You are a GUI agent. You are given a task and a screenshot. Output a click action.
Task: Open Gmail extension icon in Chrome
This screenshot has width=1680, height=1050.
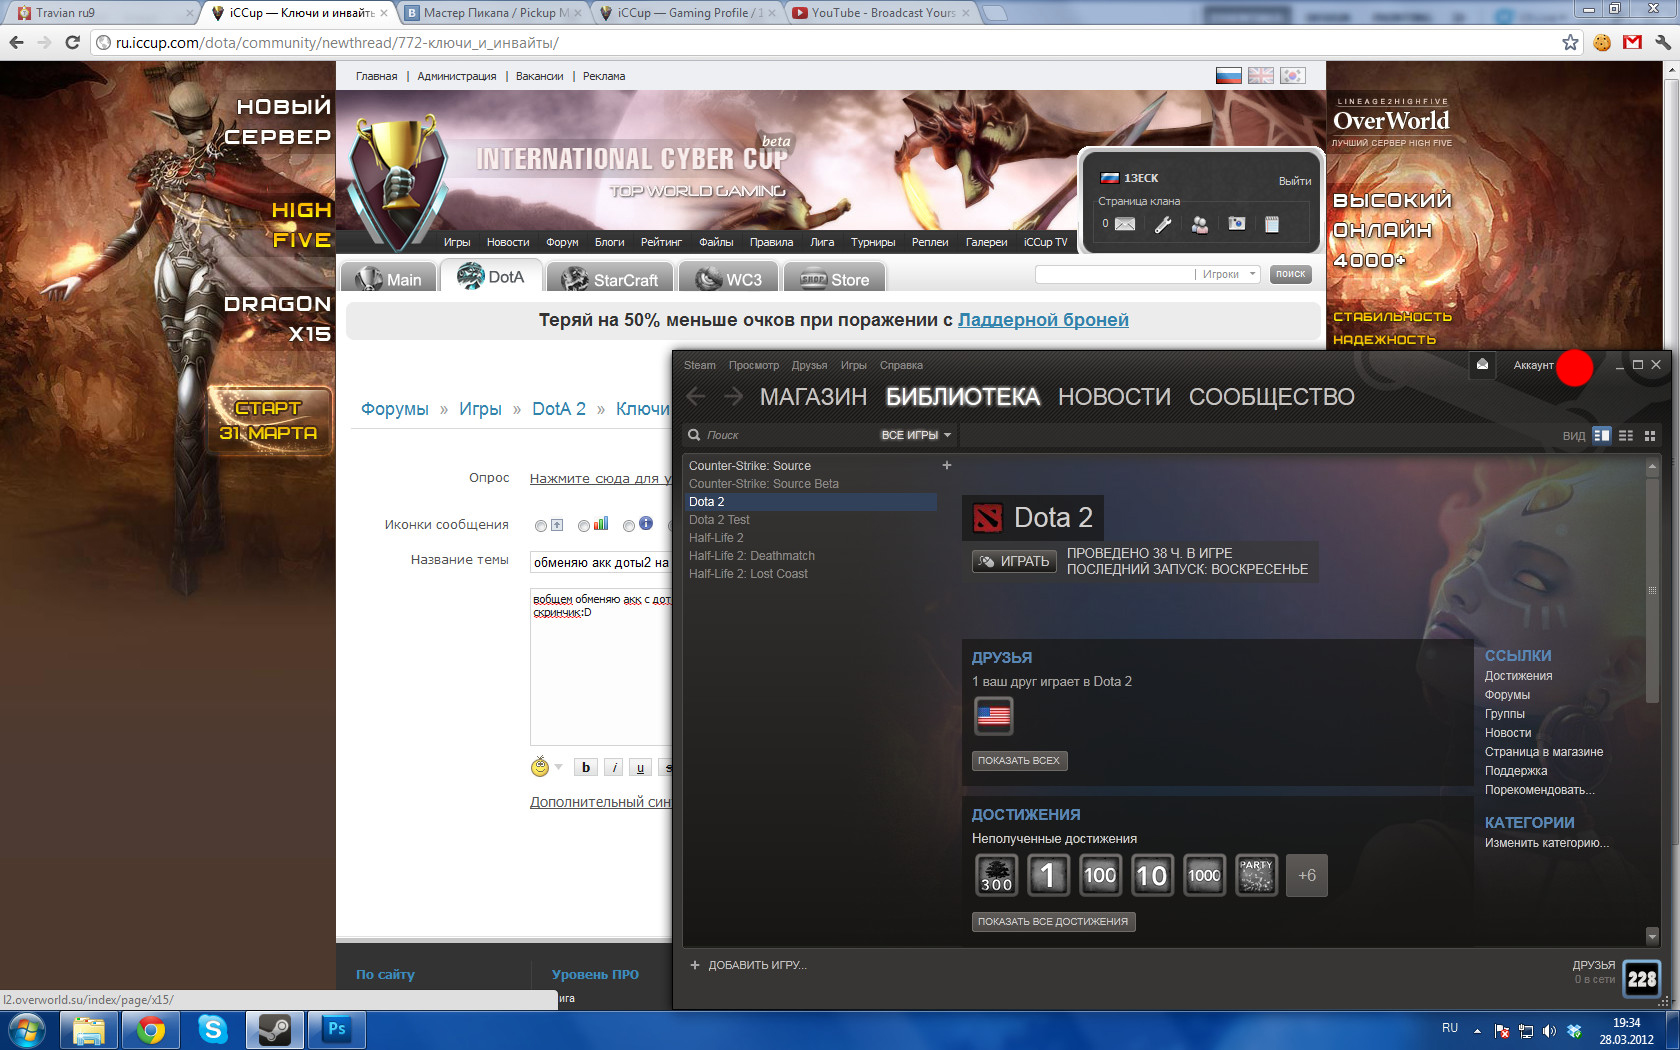click(x=1633, y=42)
